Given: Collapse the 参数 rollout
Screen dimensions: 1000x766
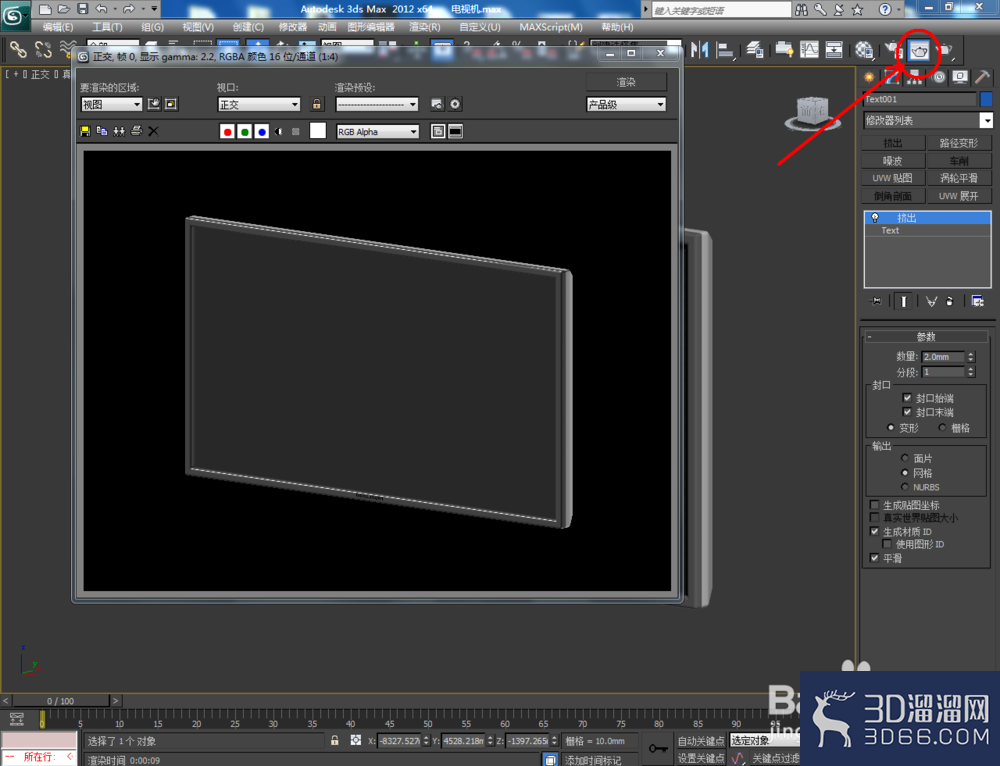Looking at the screenshot, I should pyautogui.click(x=927, y=336).
